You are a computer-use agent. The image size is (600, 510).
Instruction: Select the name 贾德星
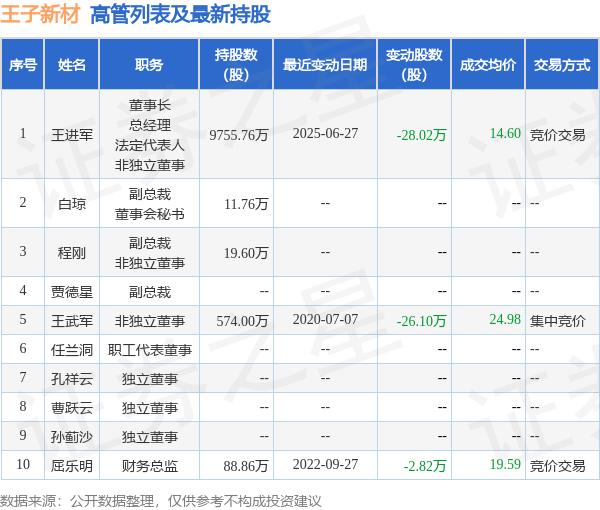click(x=72, y=292)
